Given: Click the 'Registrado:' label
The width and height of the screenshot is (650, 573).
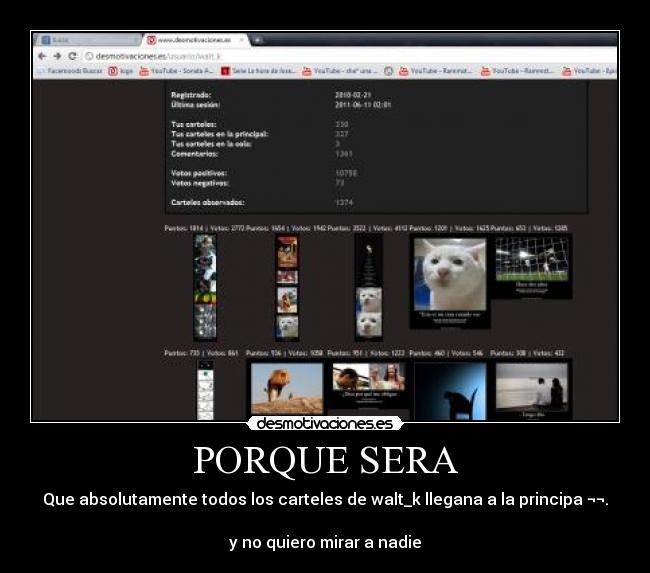Looking at the screenshot, I should pyautogui.click(x=191, y=95).
